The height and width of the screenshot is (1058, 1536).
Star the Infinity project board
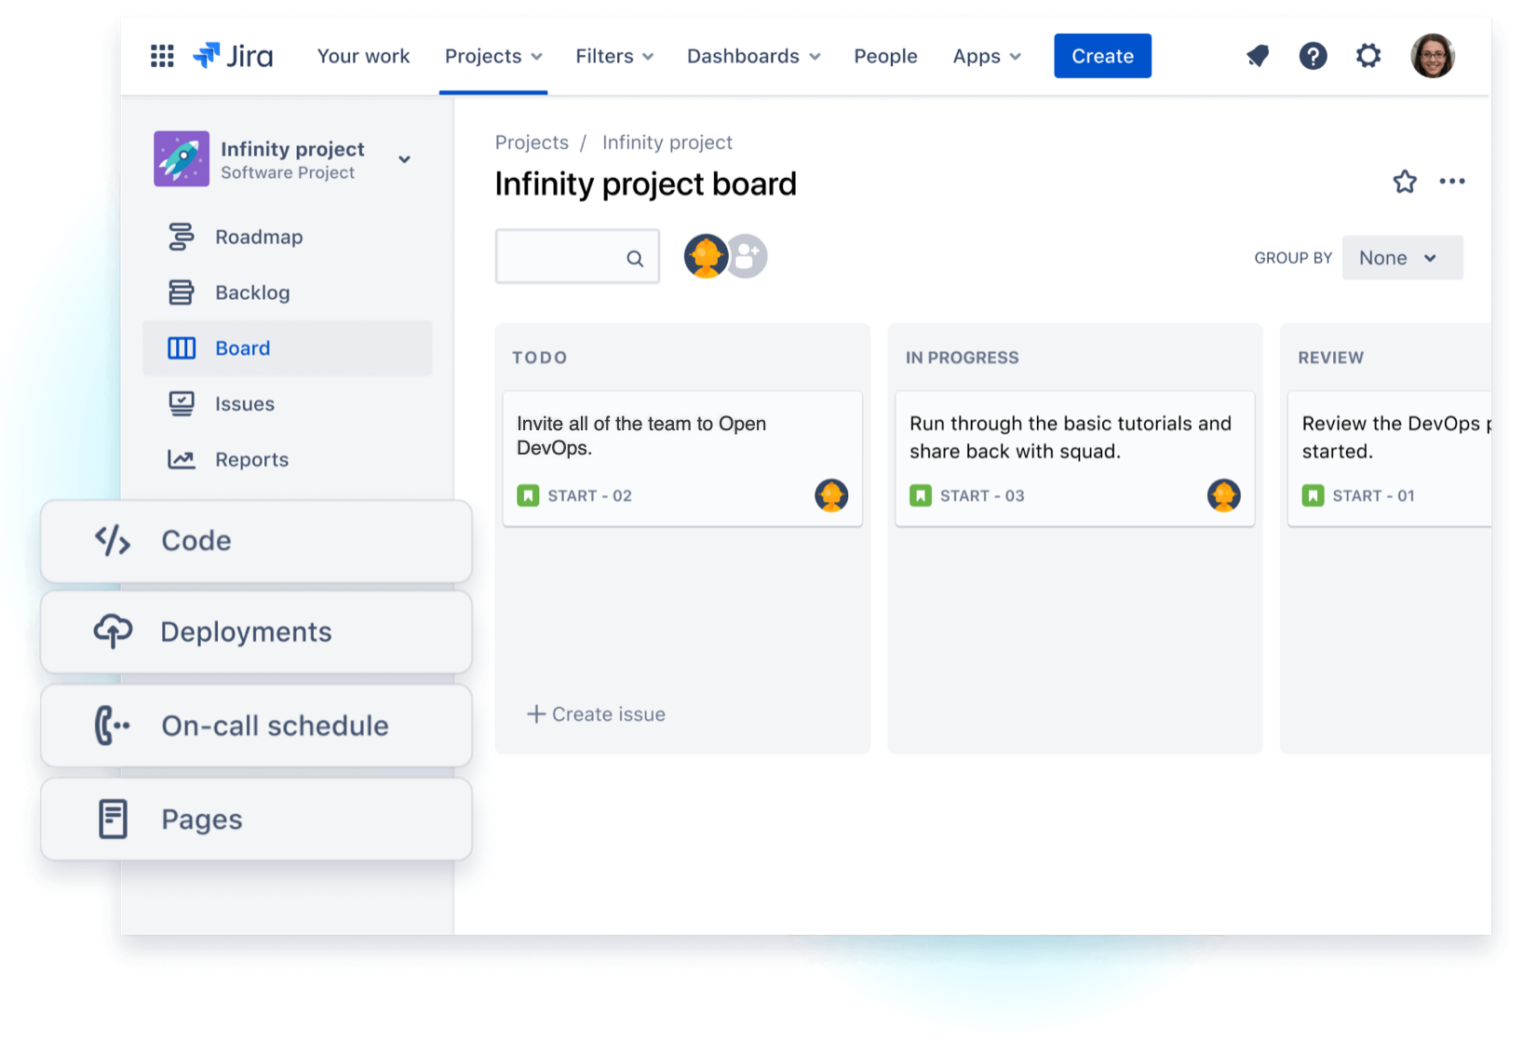click(1405, 182)
